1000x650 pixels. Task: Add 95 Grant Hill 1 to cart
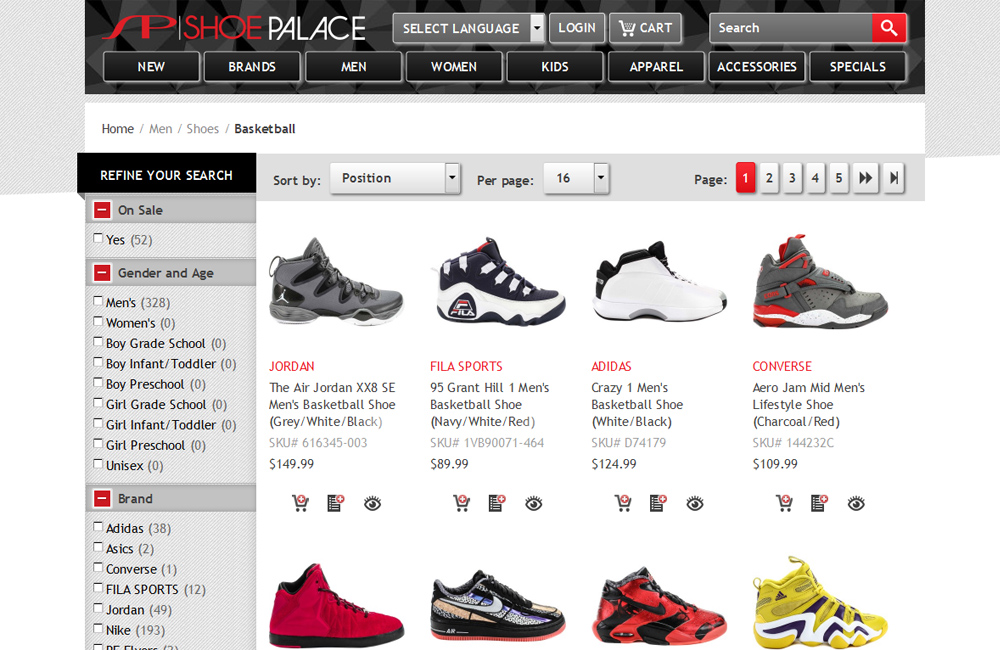[x=462, y=503]
